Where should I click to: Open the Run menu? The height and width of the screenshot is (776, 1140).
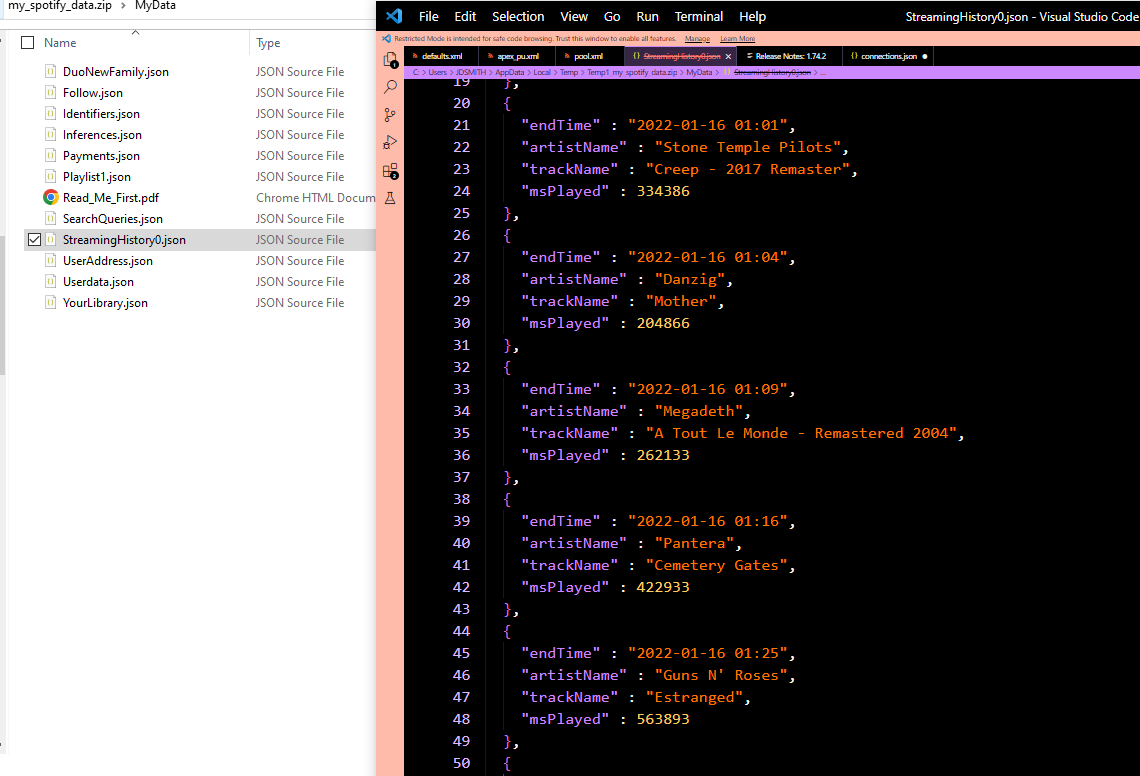[x=647, y=16]
